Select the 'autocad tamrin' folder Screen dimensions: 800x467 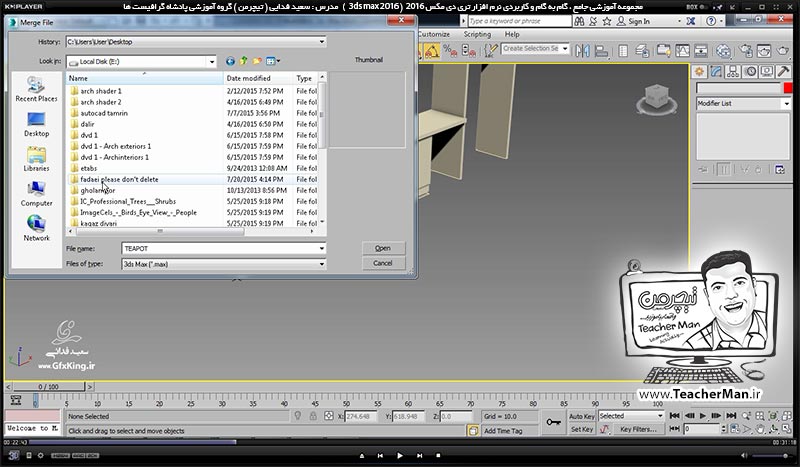click(x=104, y=113)
